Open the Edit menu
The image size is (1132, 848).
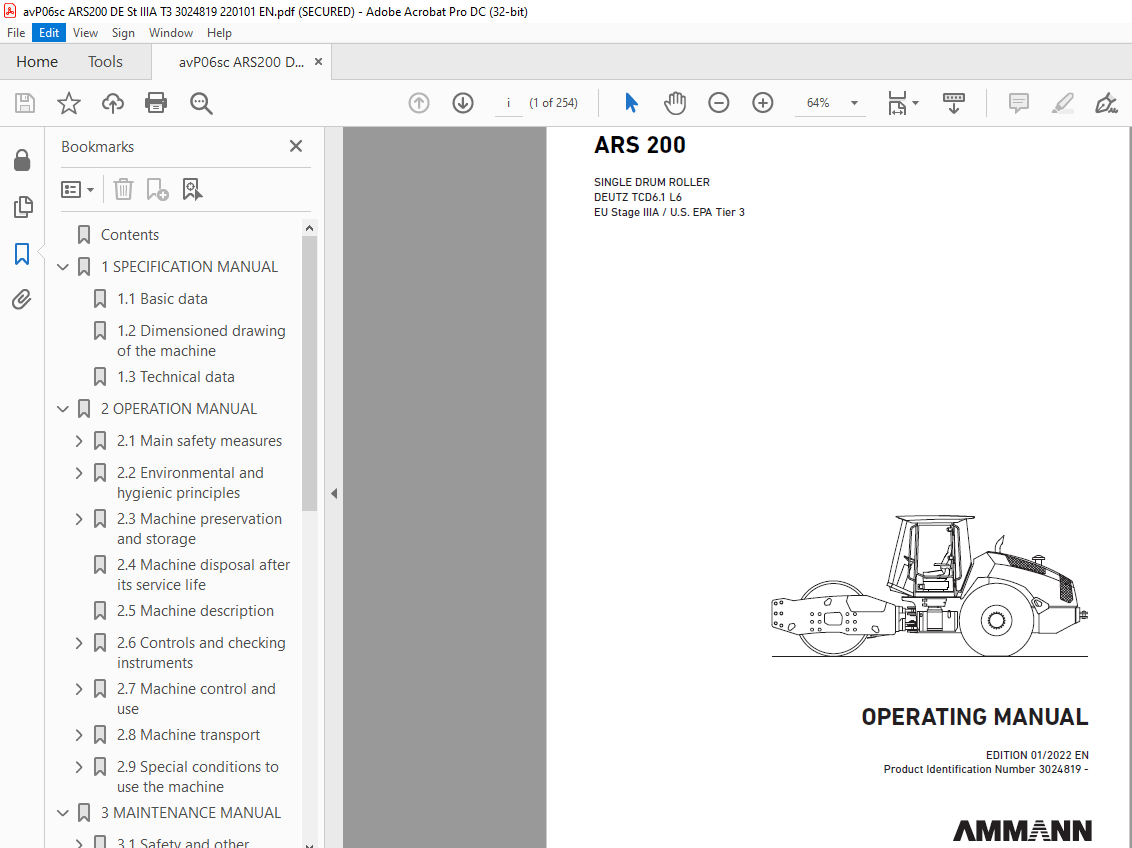coord(49,33)
